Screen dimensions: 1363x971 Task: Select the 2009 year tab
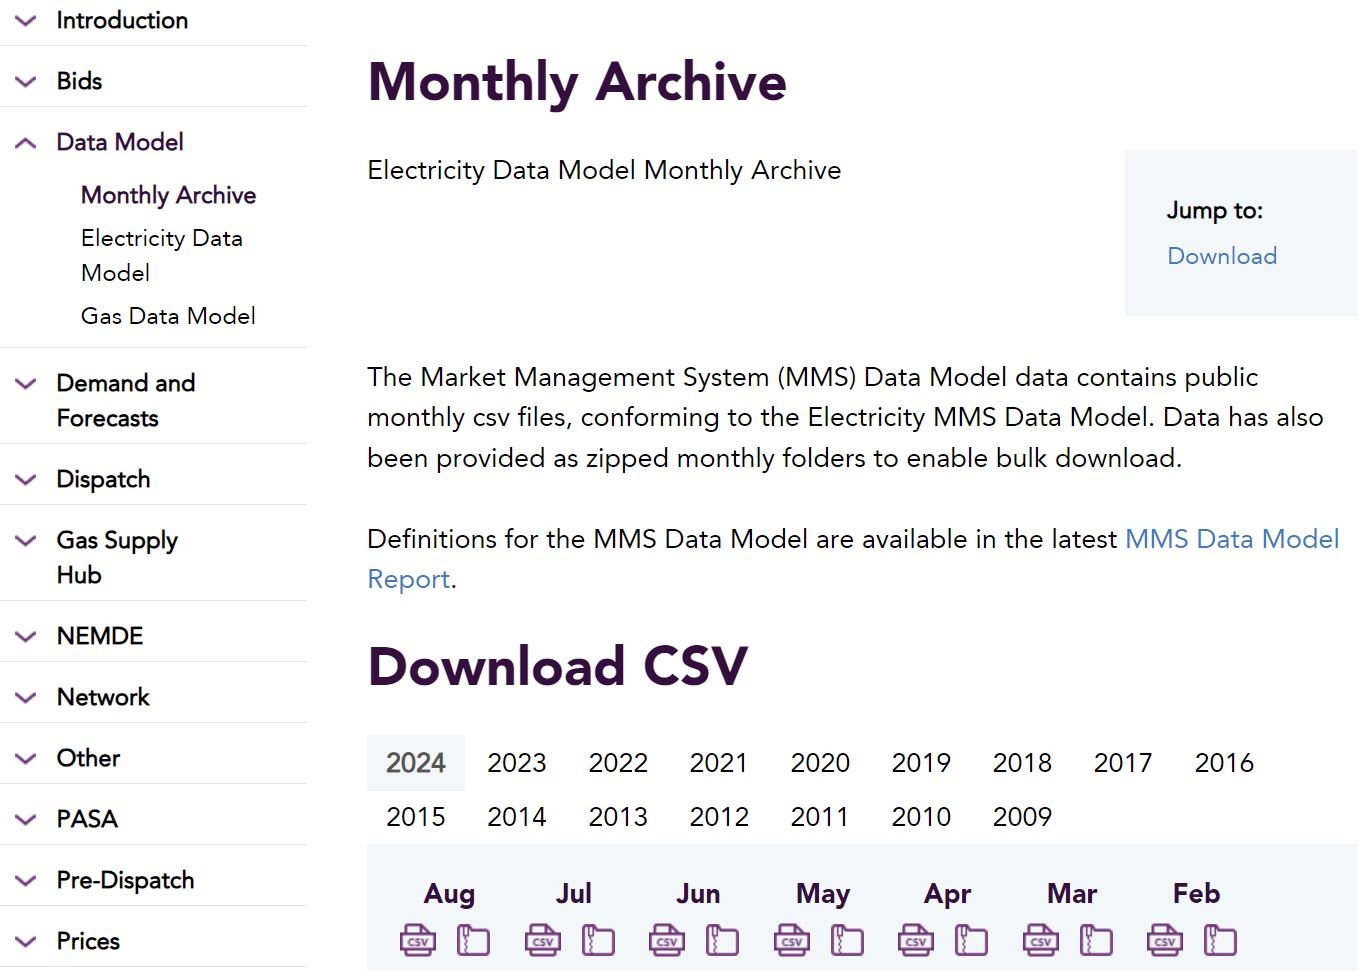[1022, 817]
